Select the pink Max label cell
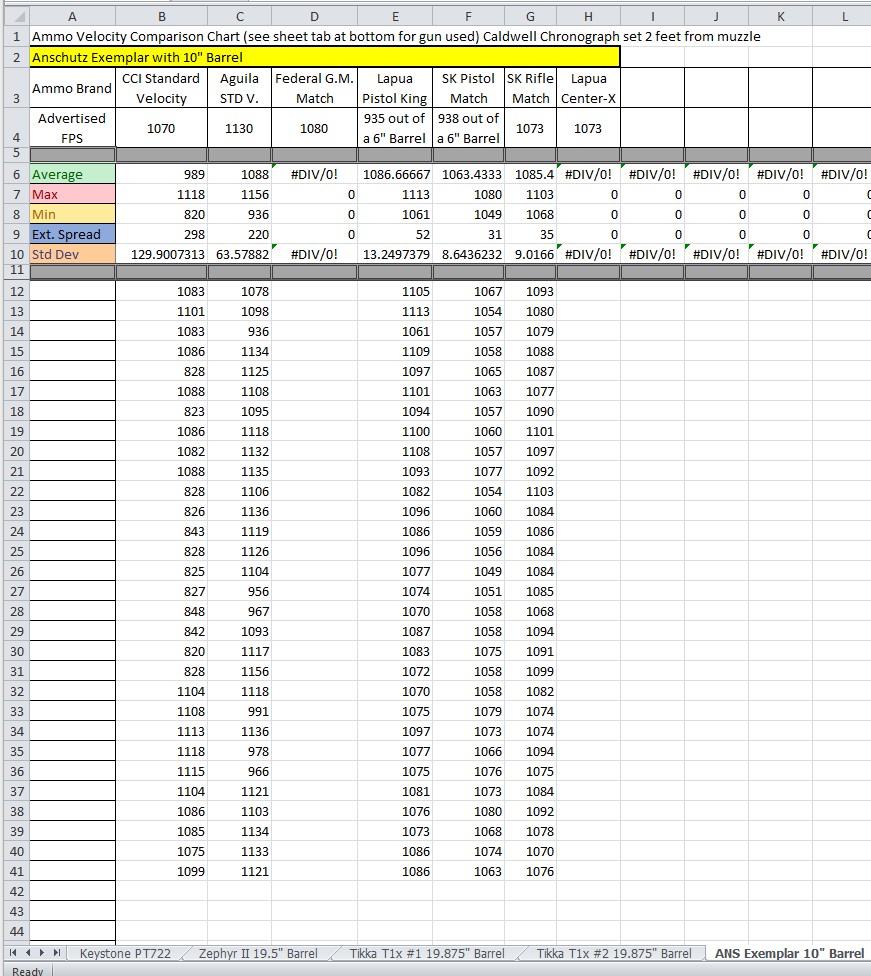 (x=72, y=195)
